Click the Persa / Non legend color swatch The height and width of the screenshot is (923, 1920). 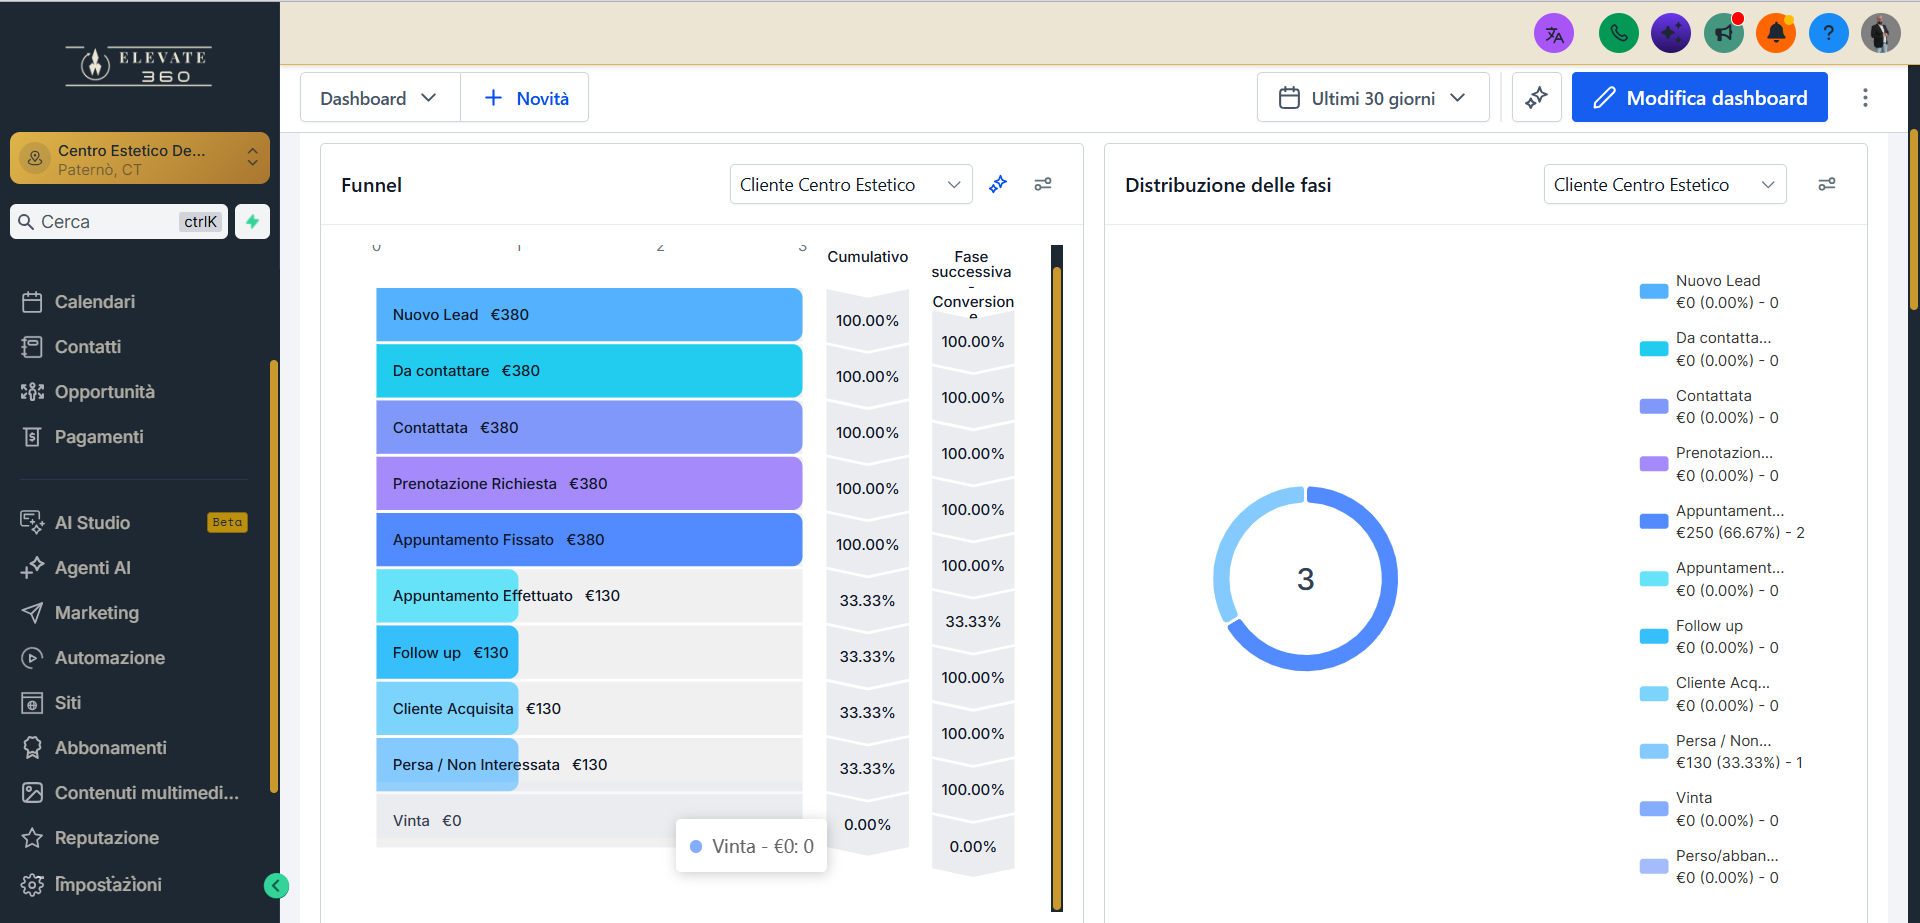pyautogui.click(x=1654, y=752)
